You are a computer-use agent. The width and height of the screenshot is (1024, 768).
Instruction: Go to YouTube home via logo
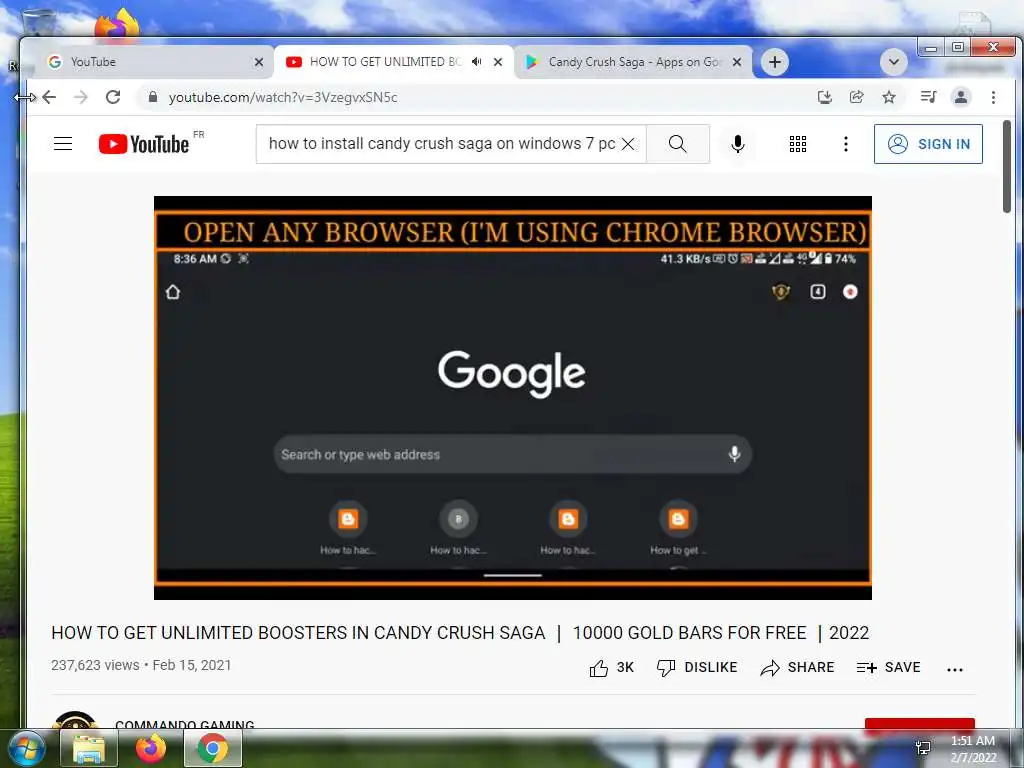(x=144, y=144)
